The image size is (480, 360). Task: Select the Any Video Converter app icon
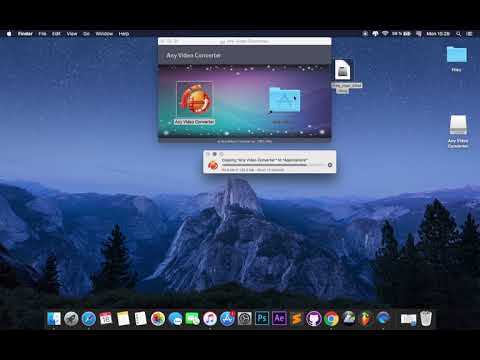pos(194,98)
